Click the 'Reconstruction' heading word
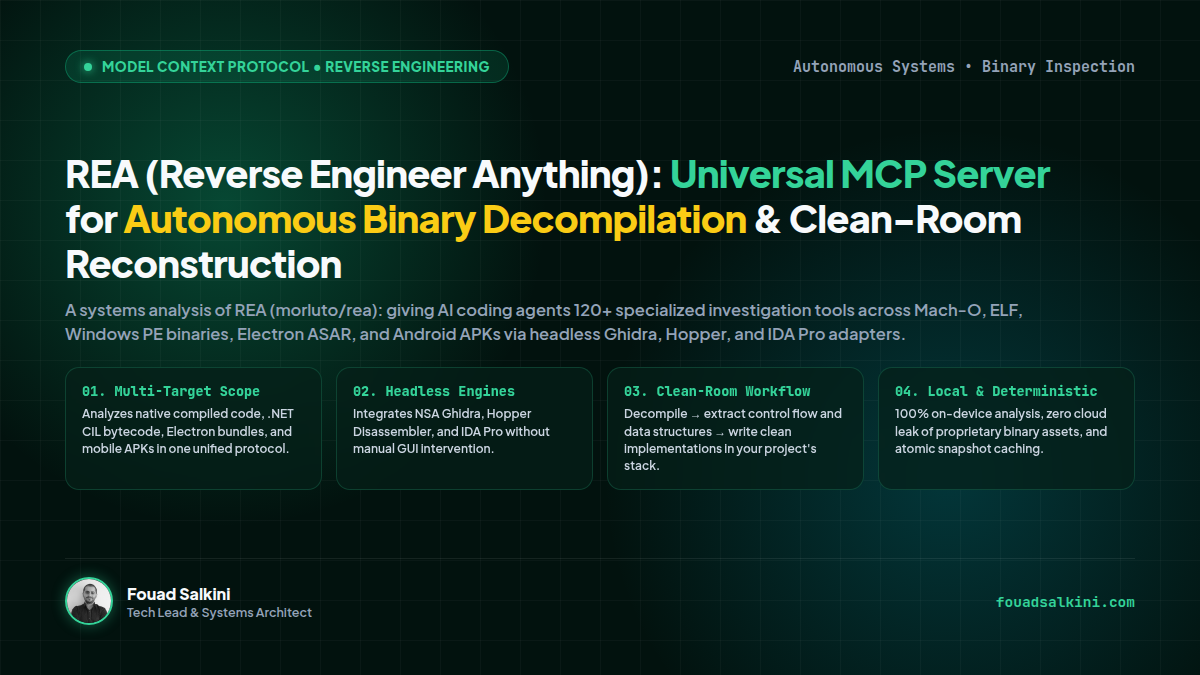The width and height of the screenshot is (1200, 675). [203, 265]
